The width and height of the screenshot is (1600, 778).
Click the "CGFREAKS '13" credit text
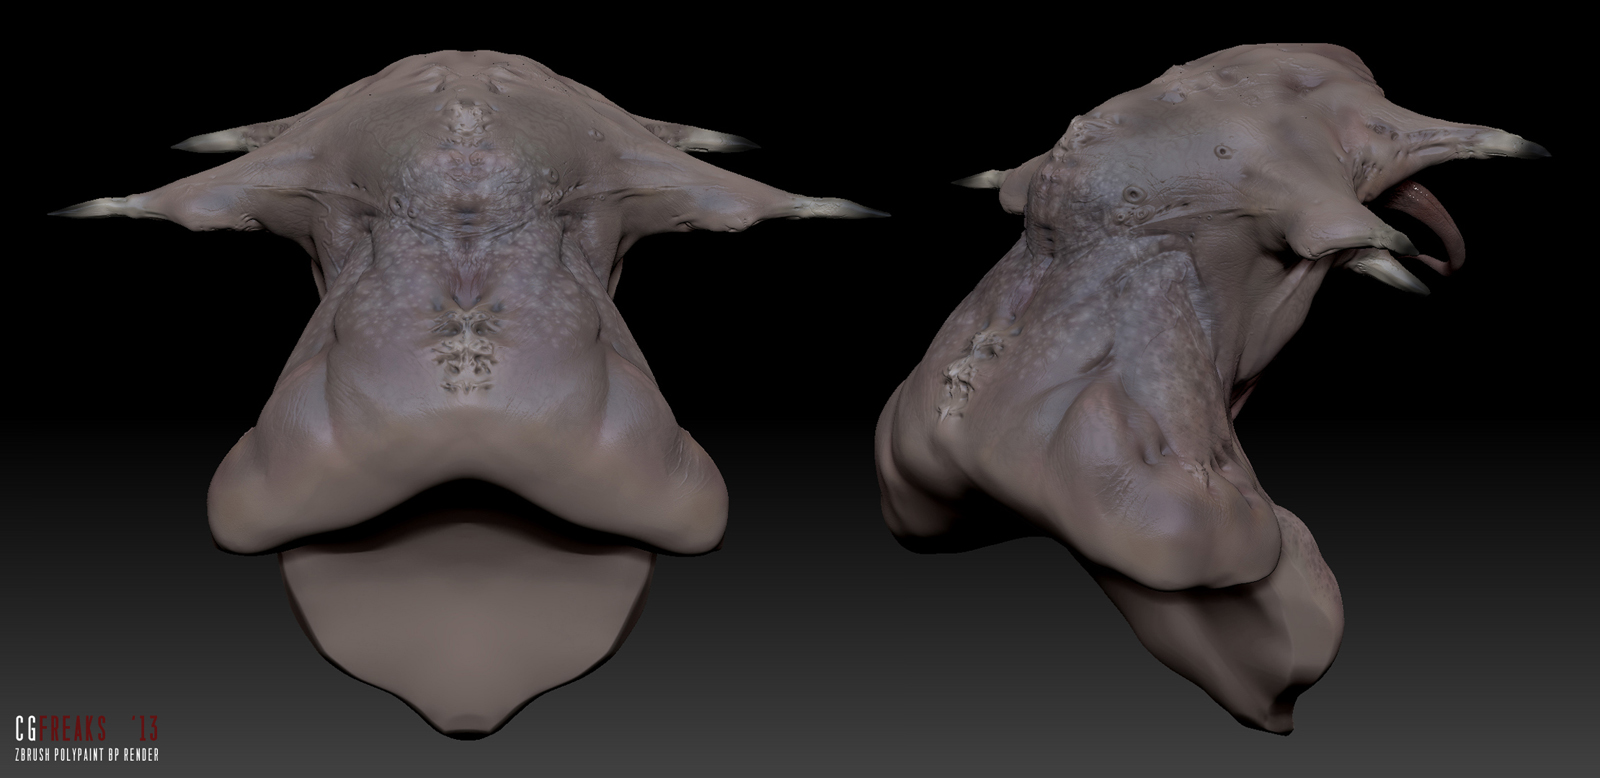87,727
